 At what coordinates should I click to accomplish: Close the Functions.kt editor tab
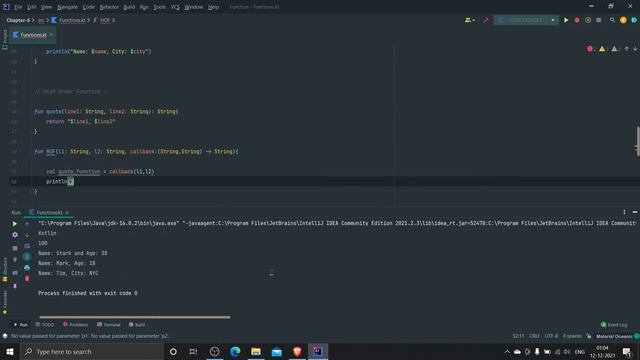[x=51, y=35]
